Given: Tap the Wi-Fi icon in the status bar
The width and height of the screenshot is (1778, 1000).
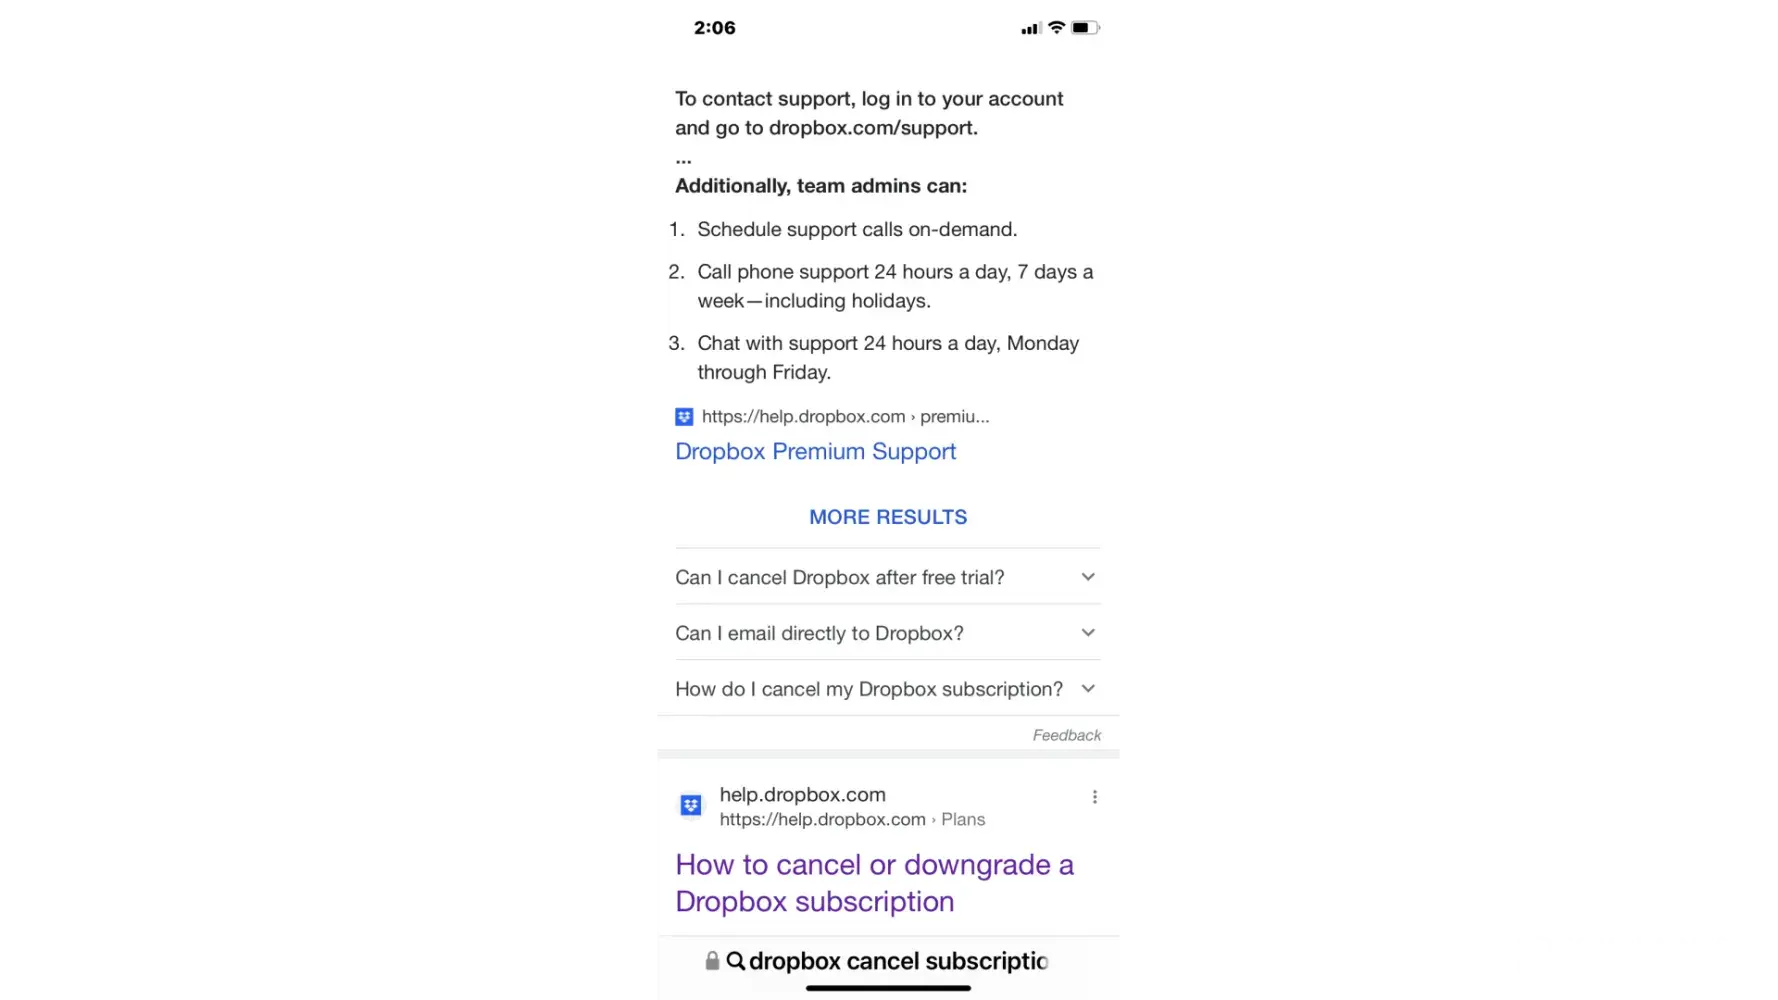Looking at the screenshot, I should click(1056, 28).
